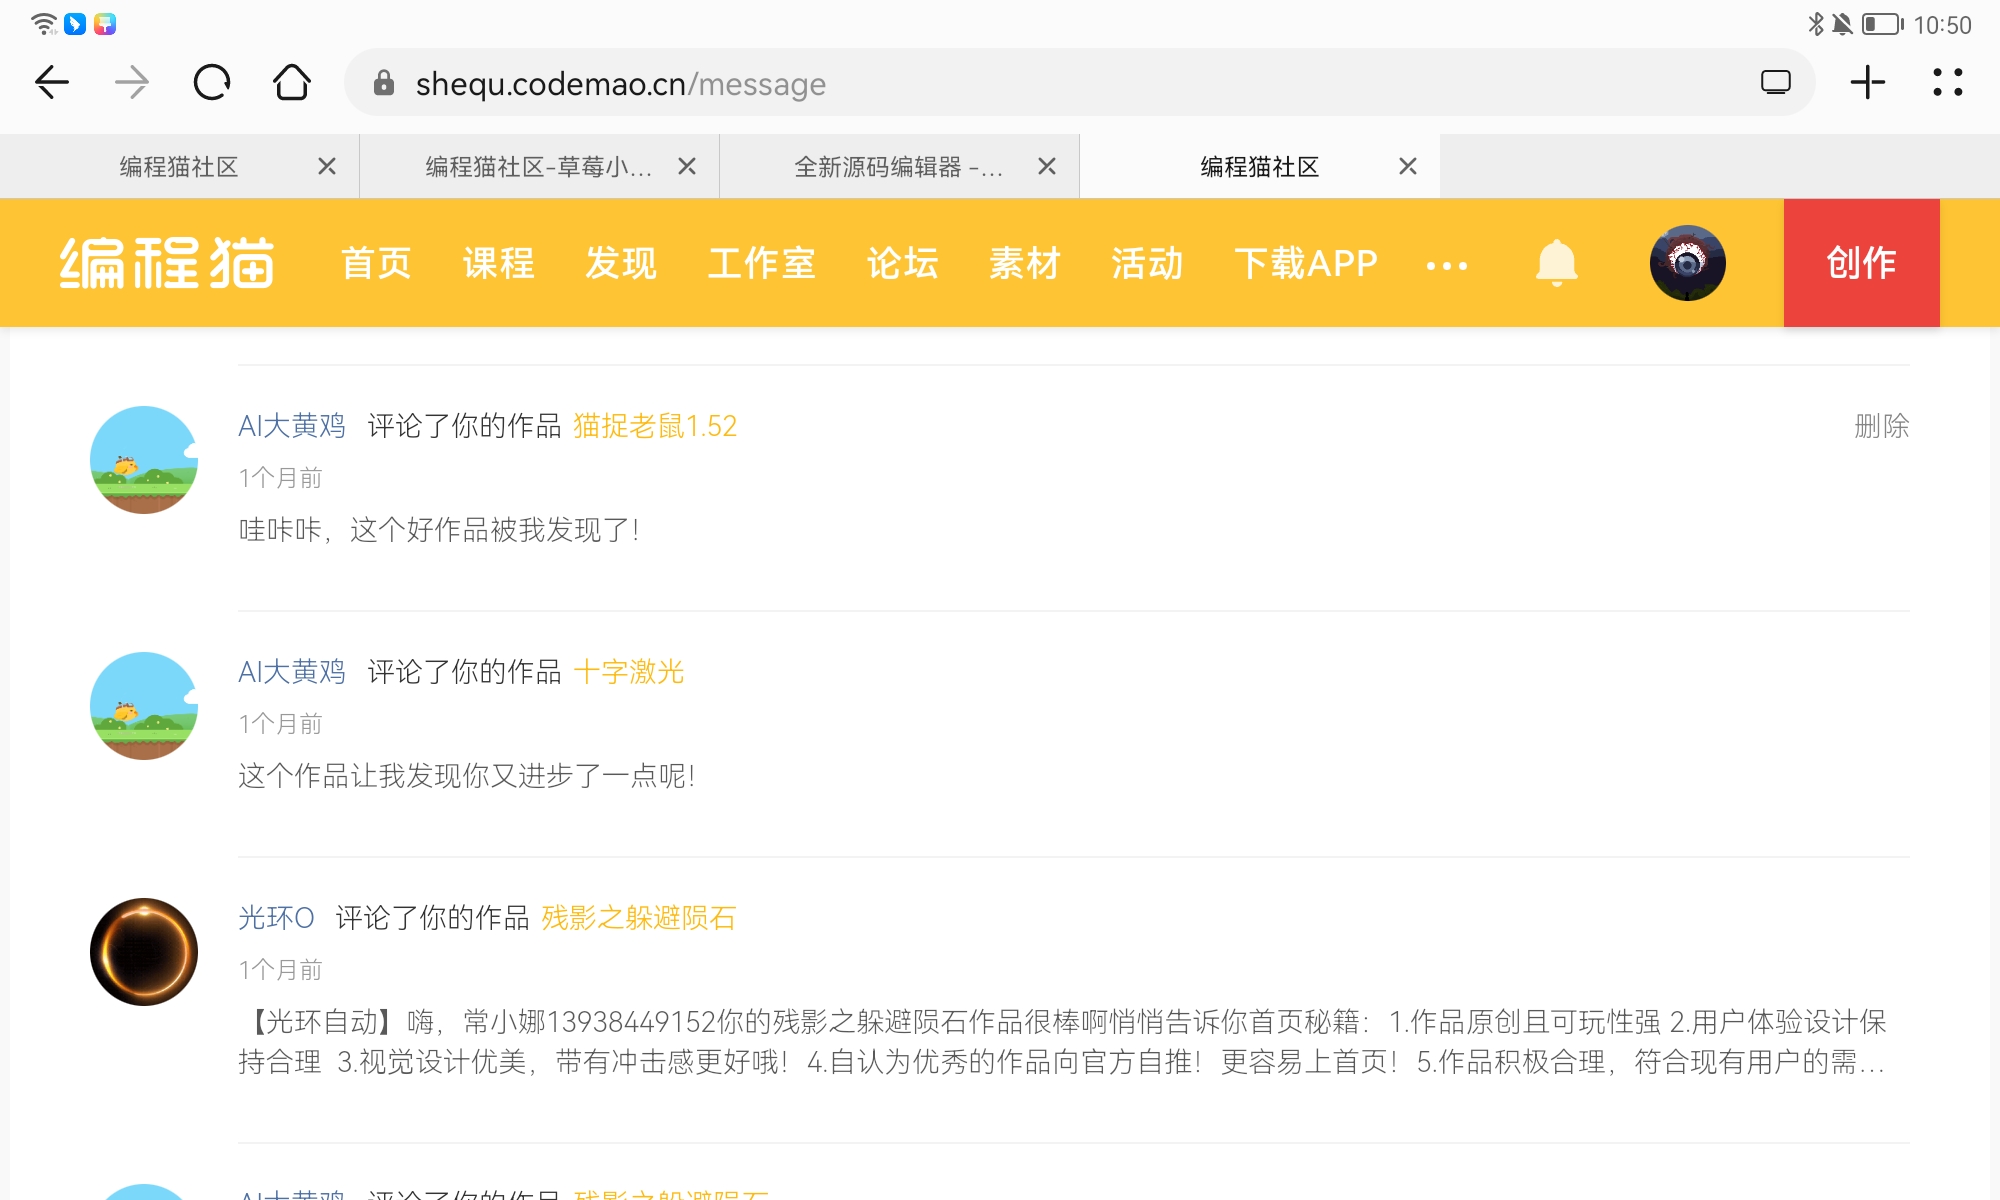This screenshot has height=1200, width=2000.
Task: Open the browser four-dot menu
Action: [x=1948, y=83]
